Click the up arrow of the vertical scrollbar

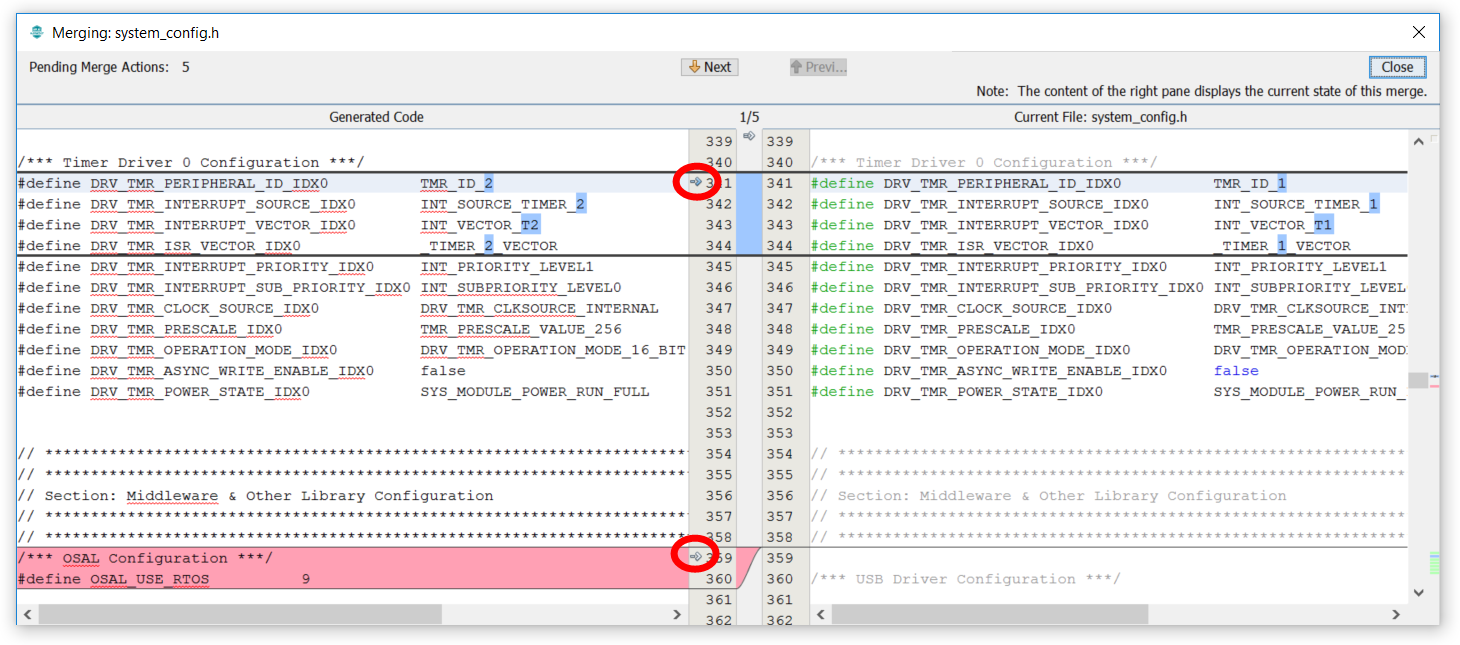[1418, 141]
